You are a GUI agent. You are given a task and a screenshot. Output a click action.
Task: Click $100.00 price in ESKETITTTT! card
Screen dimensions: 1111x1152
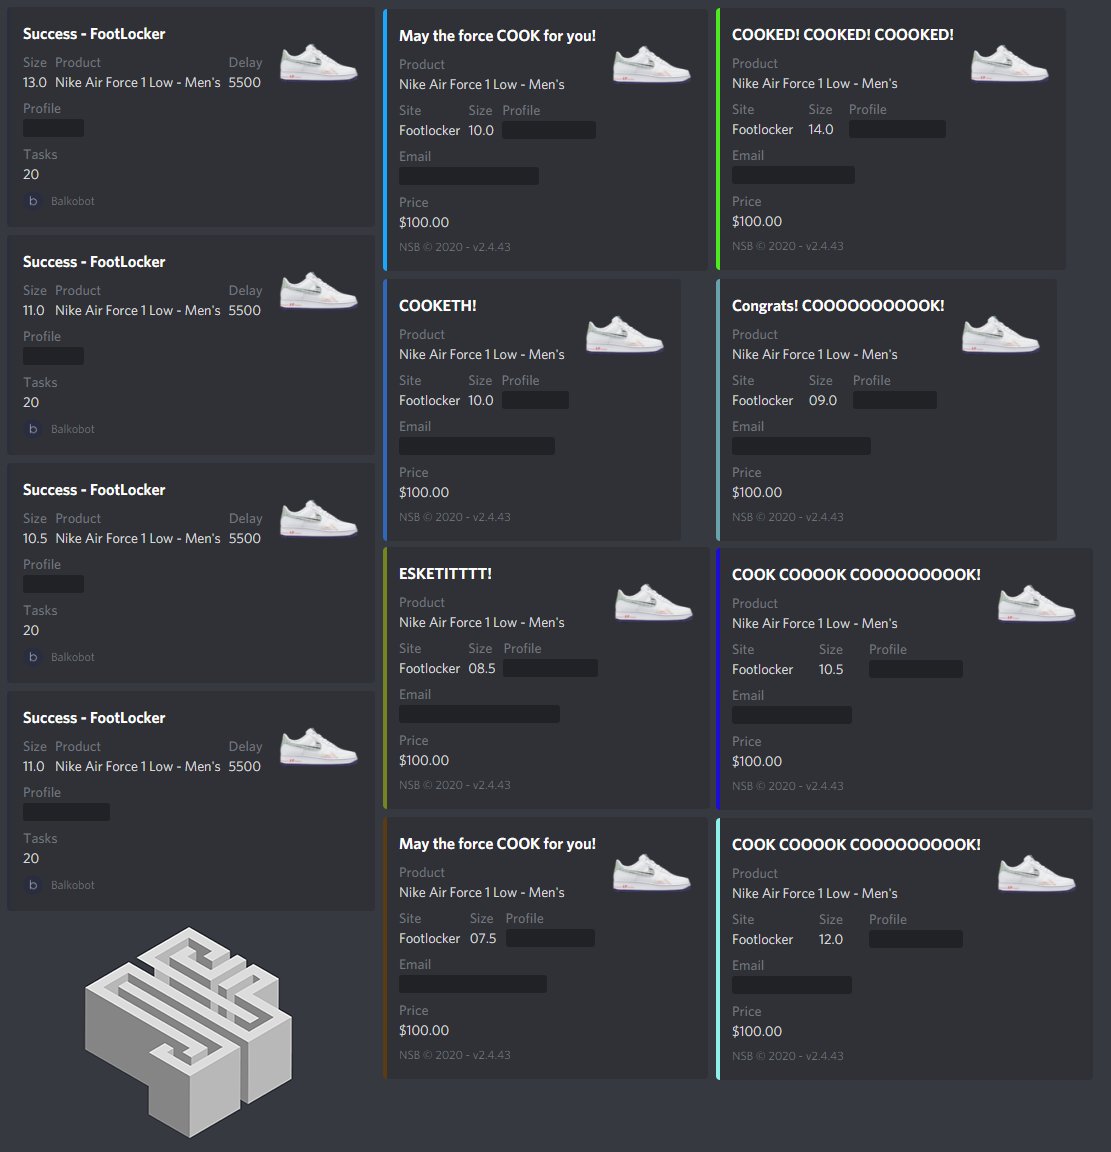pos(424,760)
